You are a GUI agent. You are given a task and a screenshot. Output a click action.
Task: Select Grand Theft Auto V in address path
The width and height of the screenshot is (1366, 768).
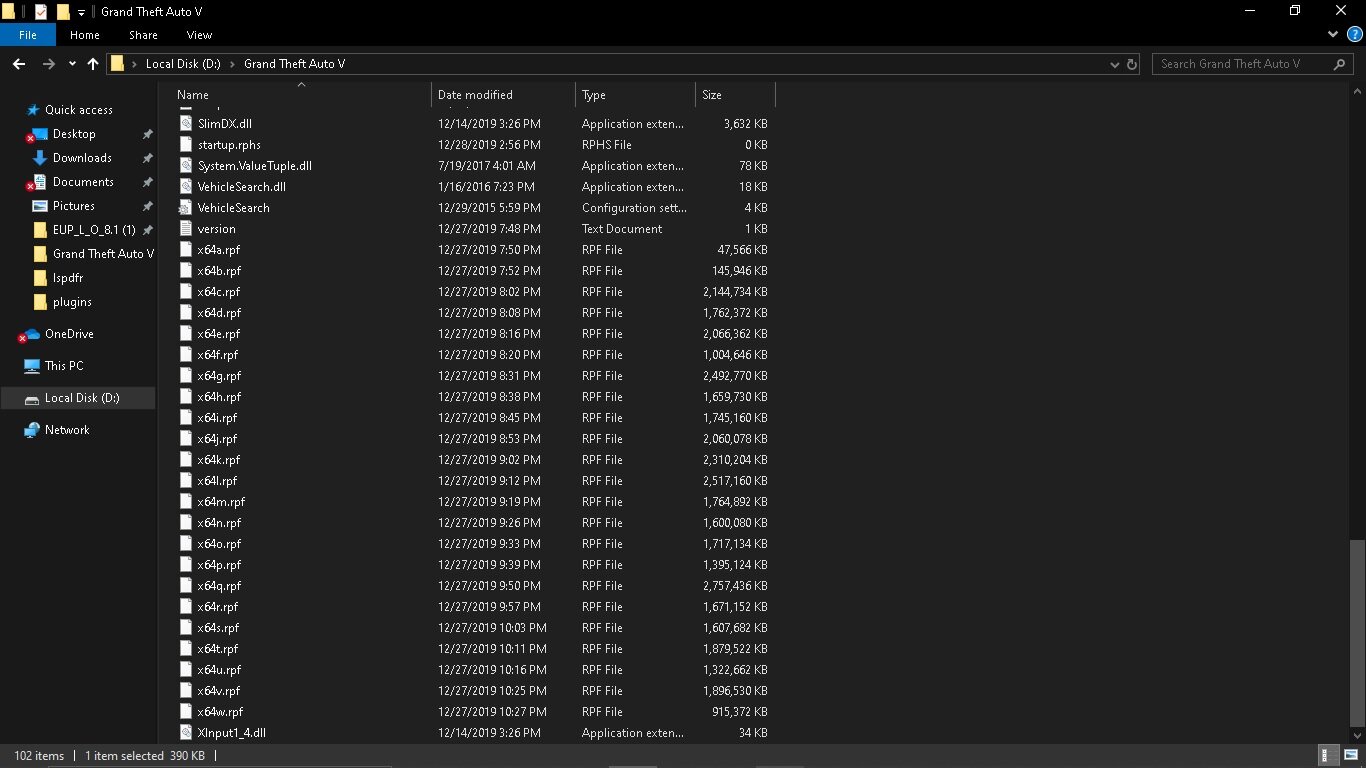click(294, 64)
